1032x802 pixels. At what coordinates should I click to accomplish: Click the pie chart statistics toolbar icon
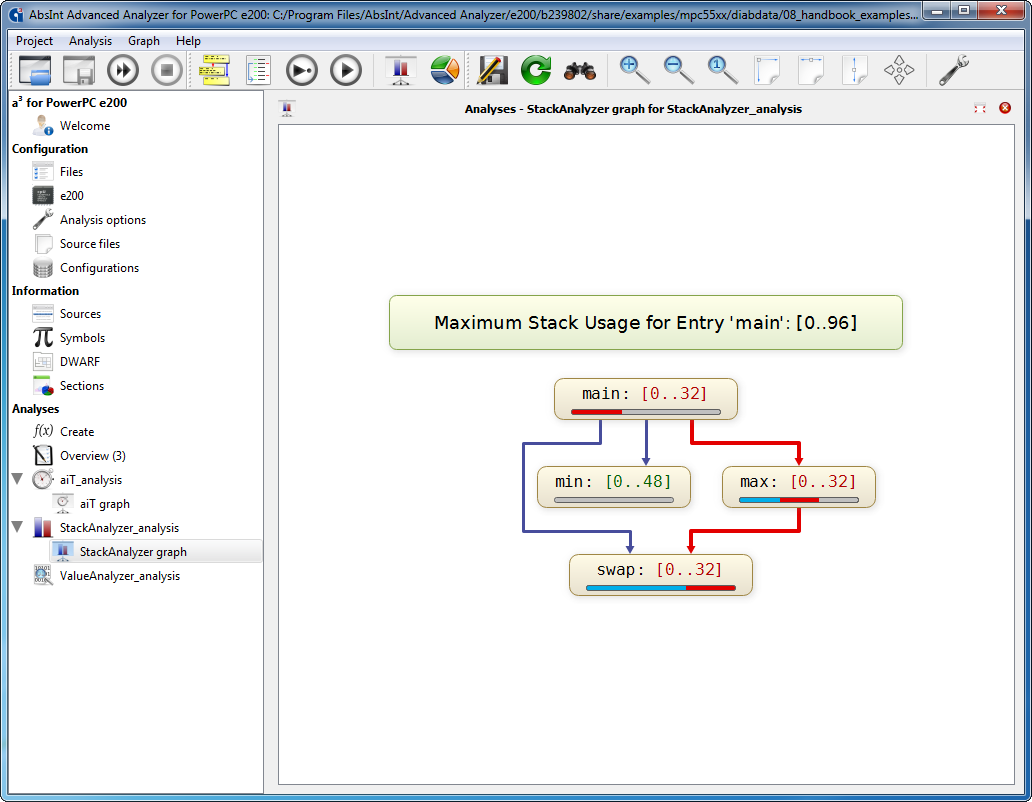pos(445,70)
